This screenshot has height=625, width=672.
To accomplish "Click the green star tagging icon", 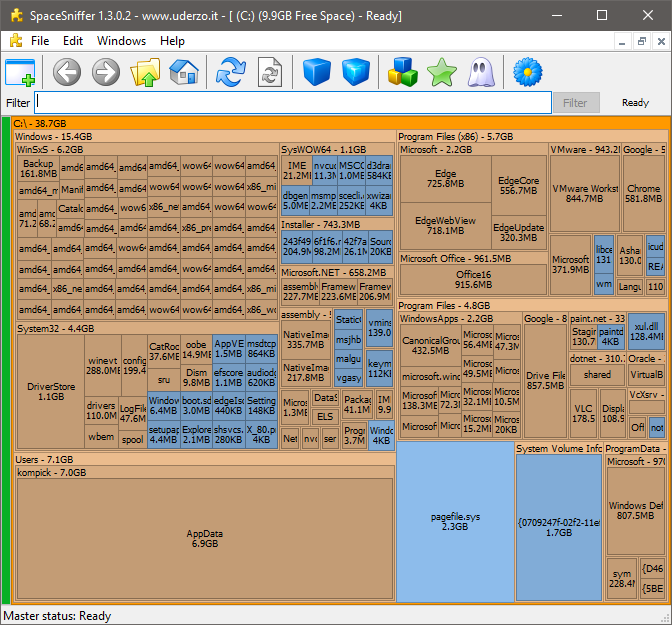I will [441, 72].
